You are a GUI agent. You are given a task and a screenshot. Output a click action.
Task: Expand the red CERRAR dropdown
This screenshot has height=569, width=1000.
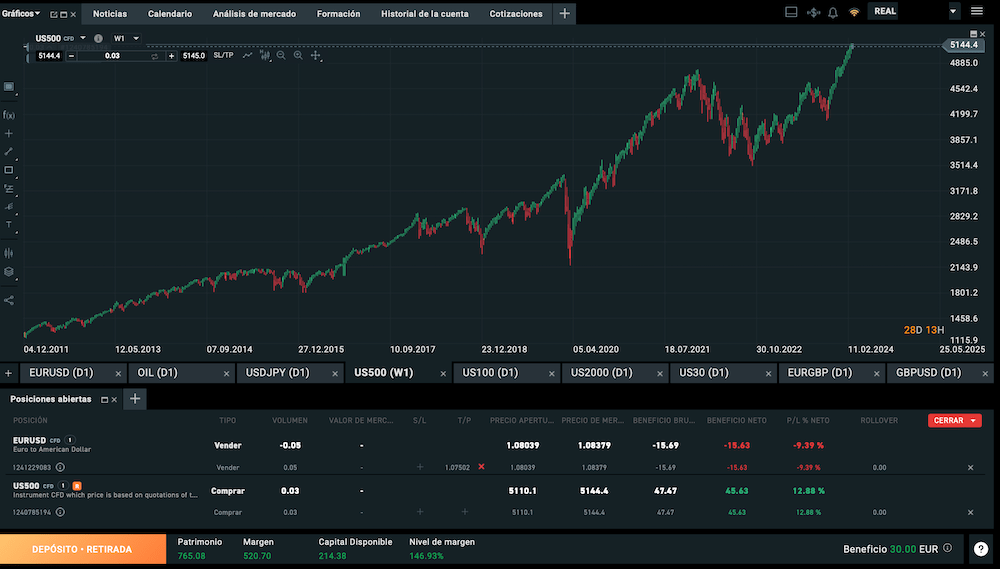tap(974, 421)
